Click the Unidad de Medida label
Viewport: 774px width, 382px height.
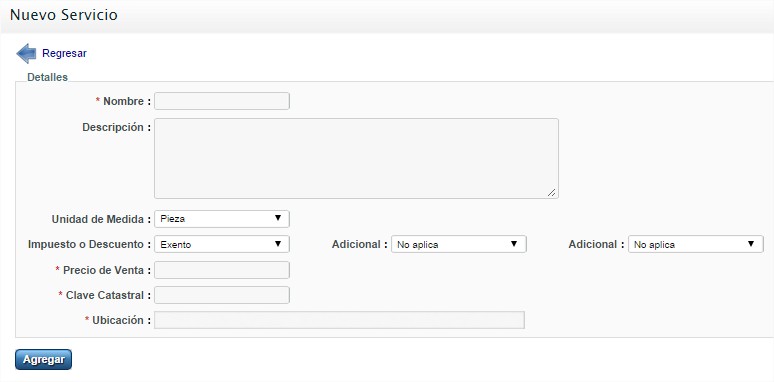pyautogui.click(x=101, y=220)
